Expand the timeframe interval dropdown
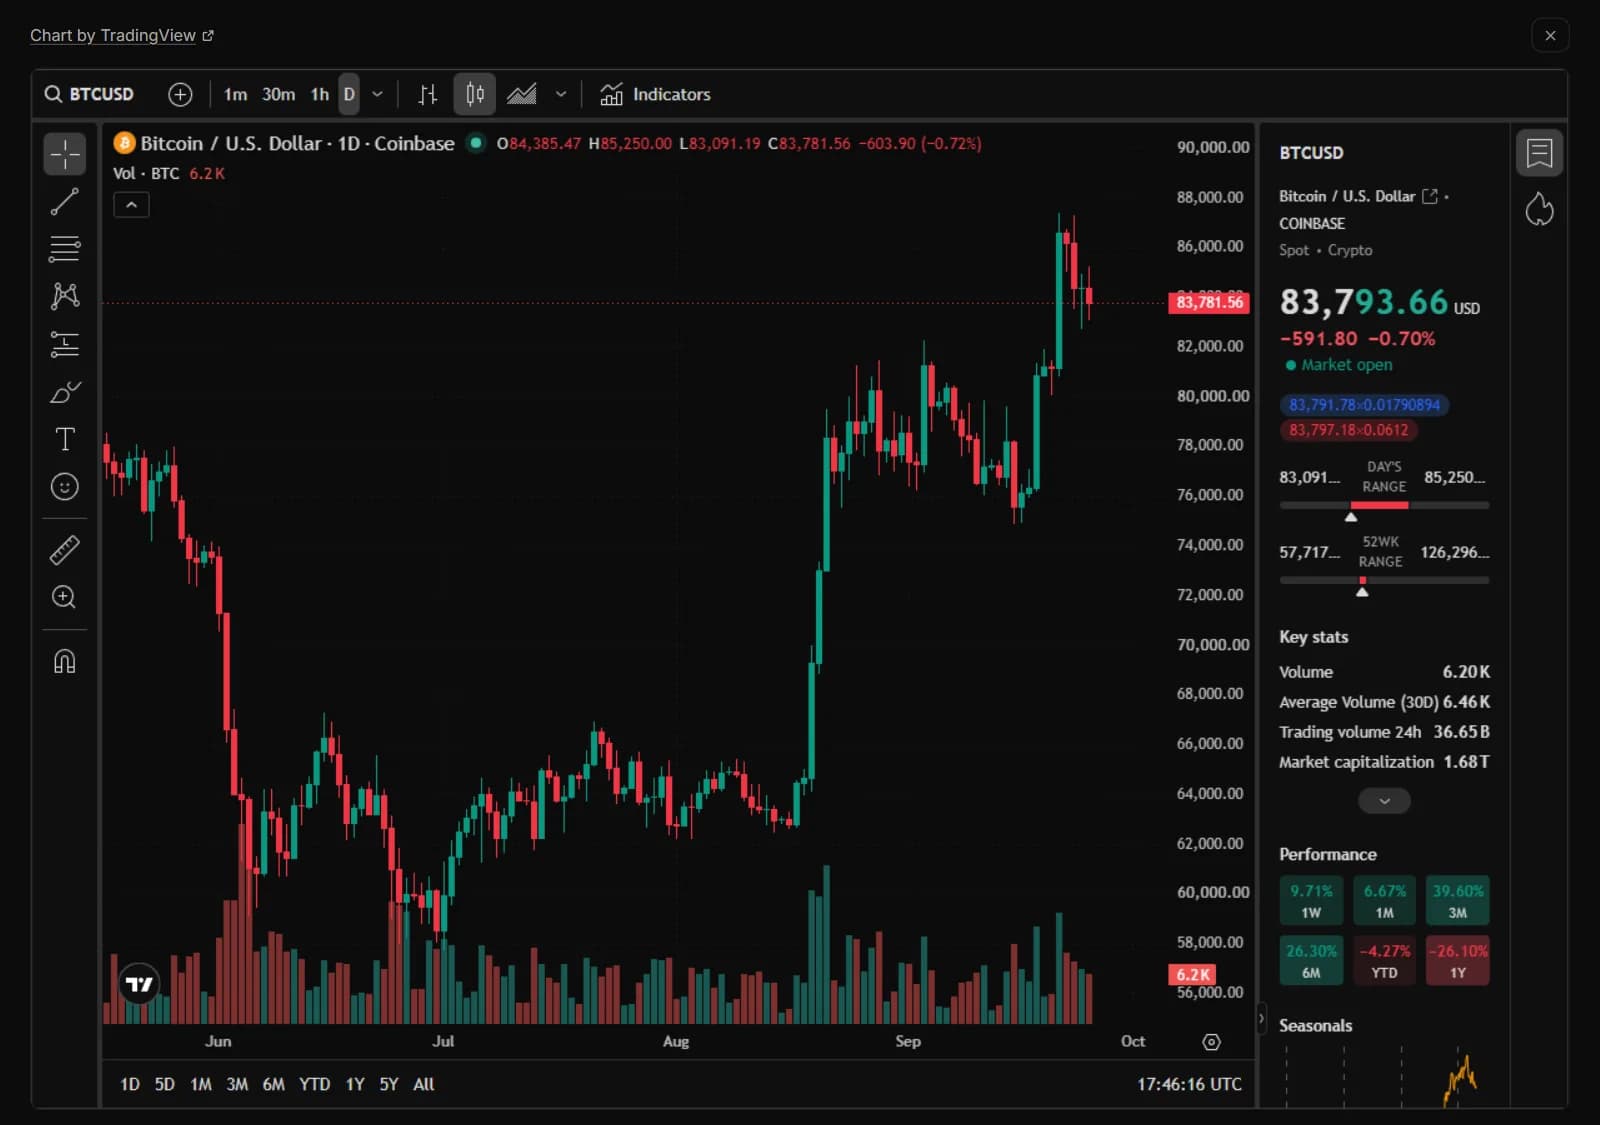 pyautogui.click(x=377, y=94)
